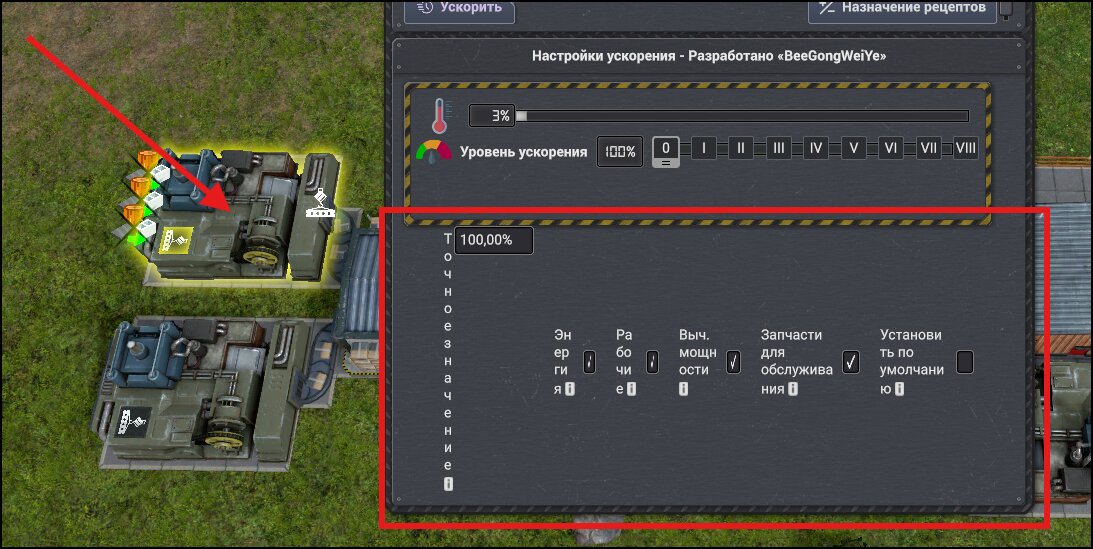Screen dimensions: 1093x549
Task: Click recipe icon on the lower machine
Action: 133,421
